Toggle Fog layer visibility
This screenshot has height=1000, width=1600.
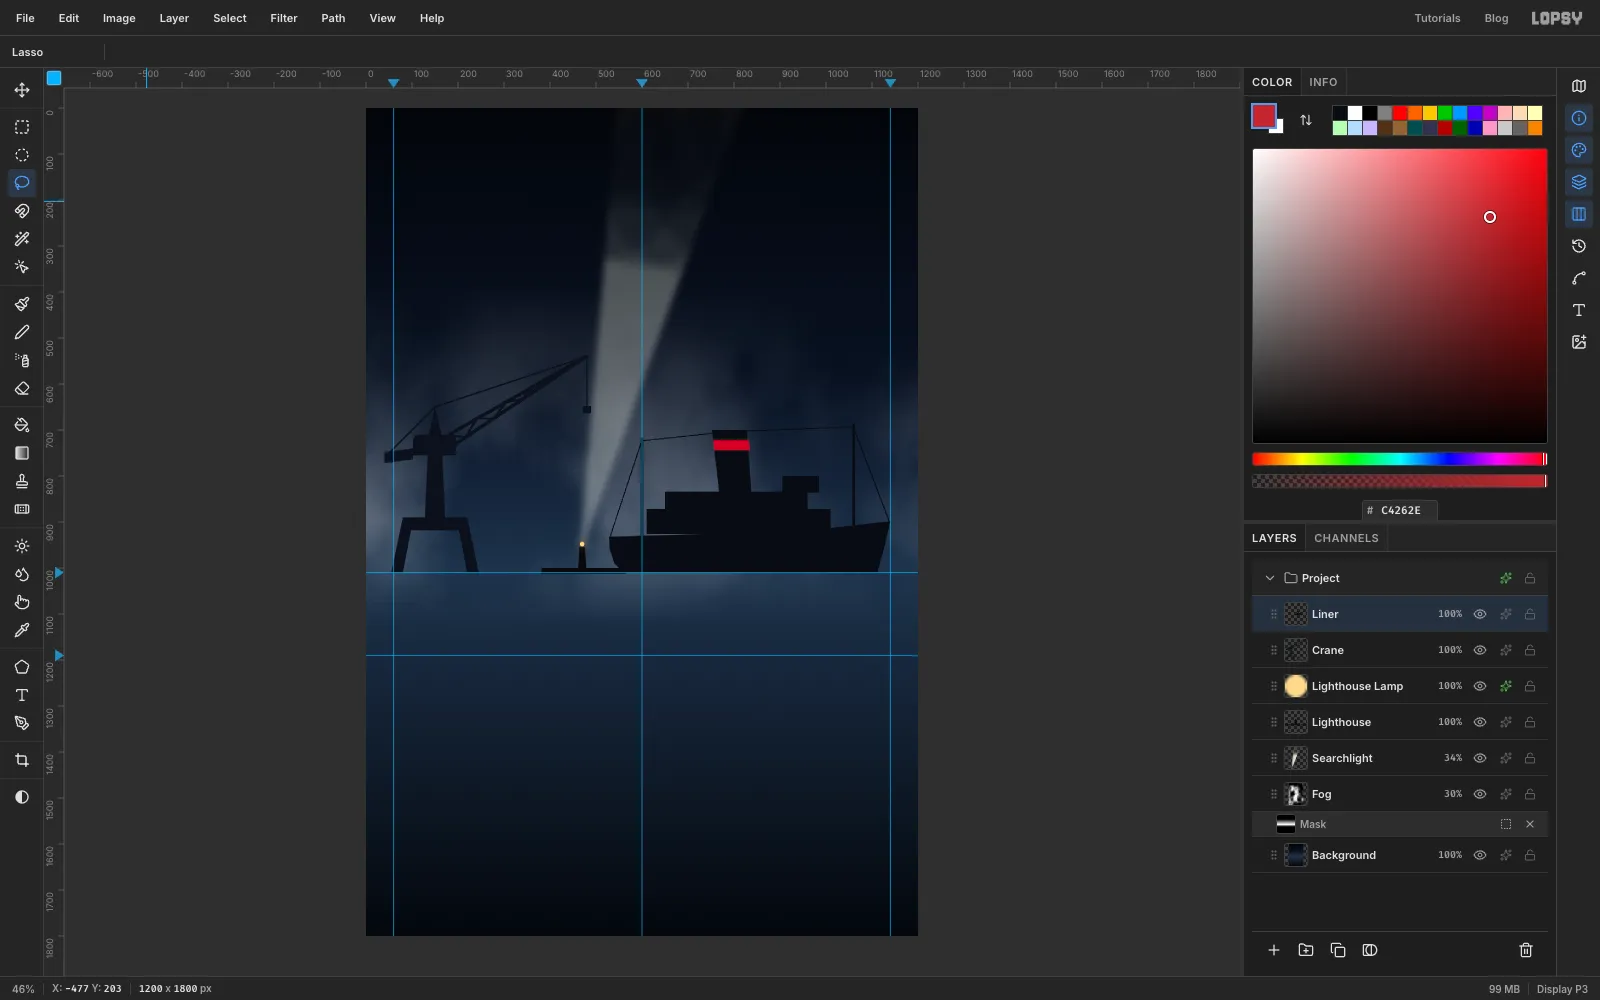(1480, 794)
